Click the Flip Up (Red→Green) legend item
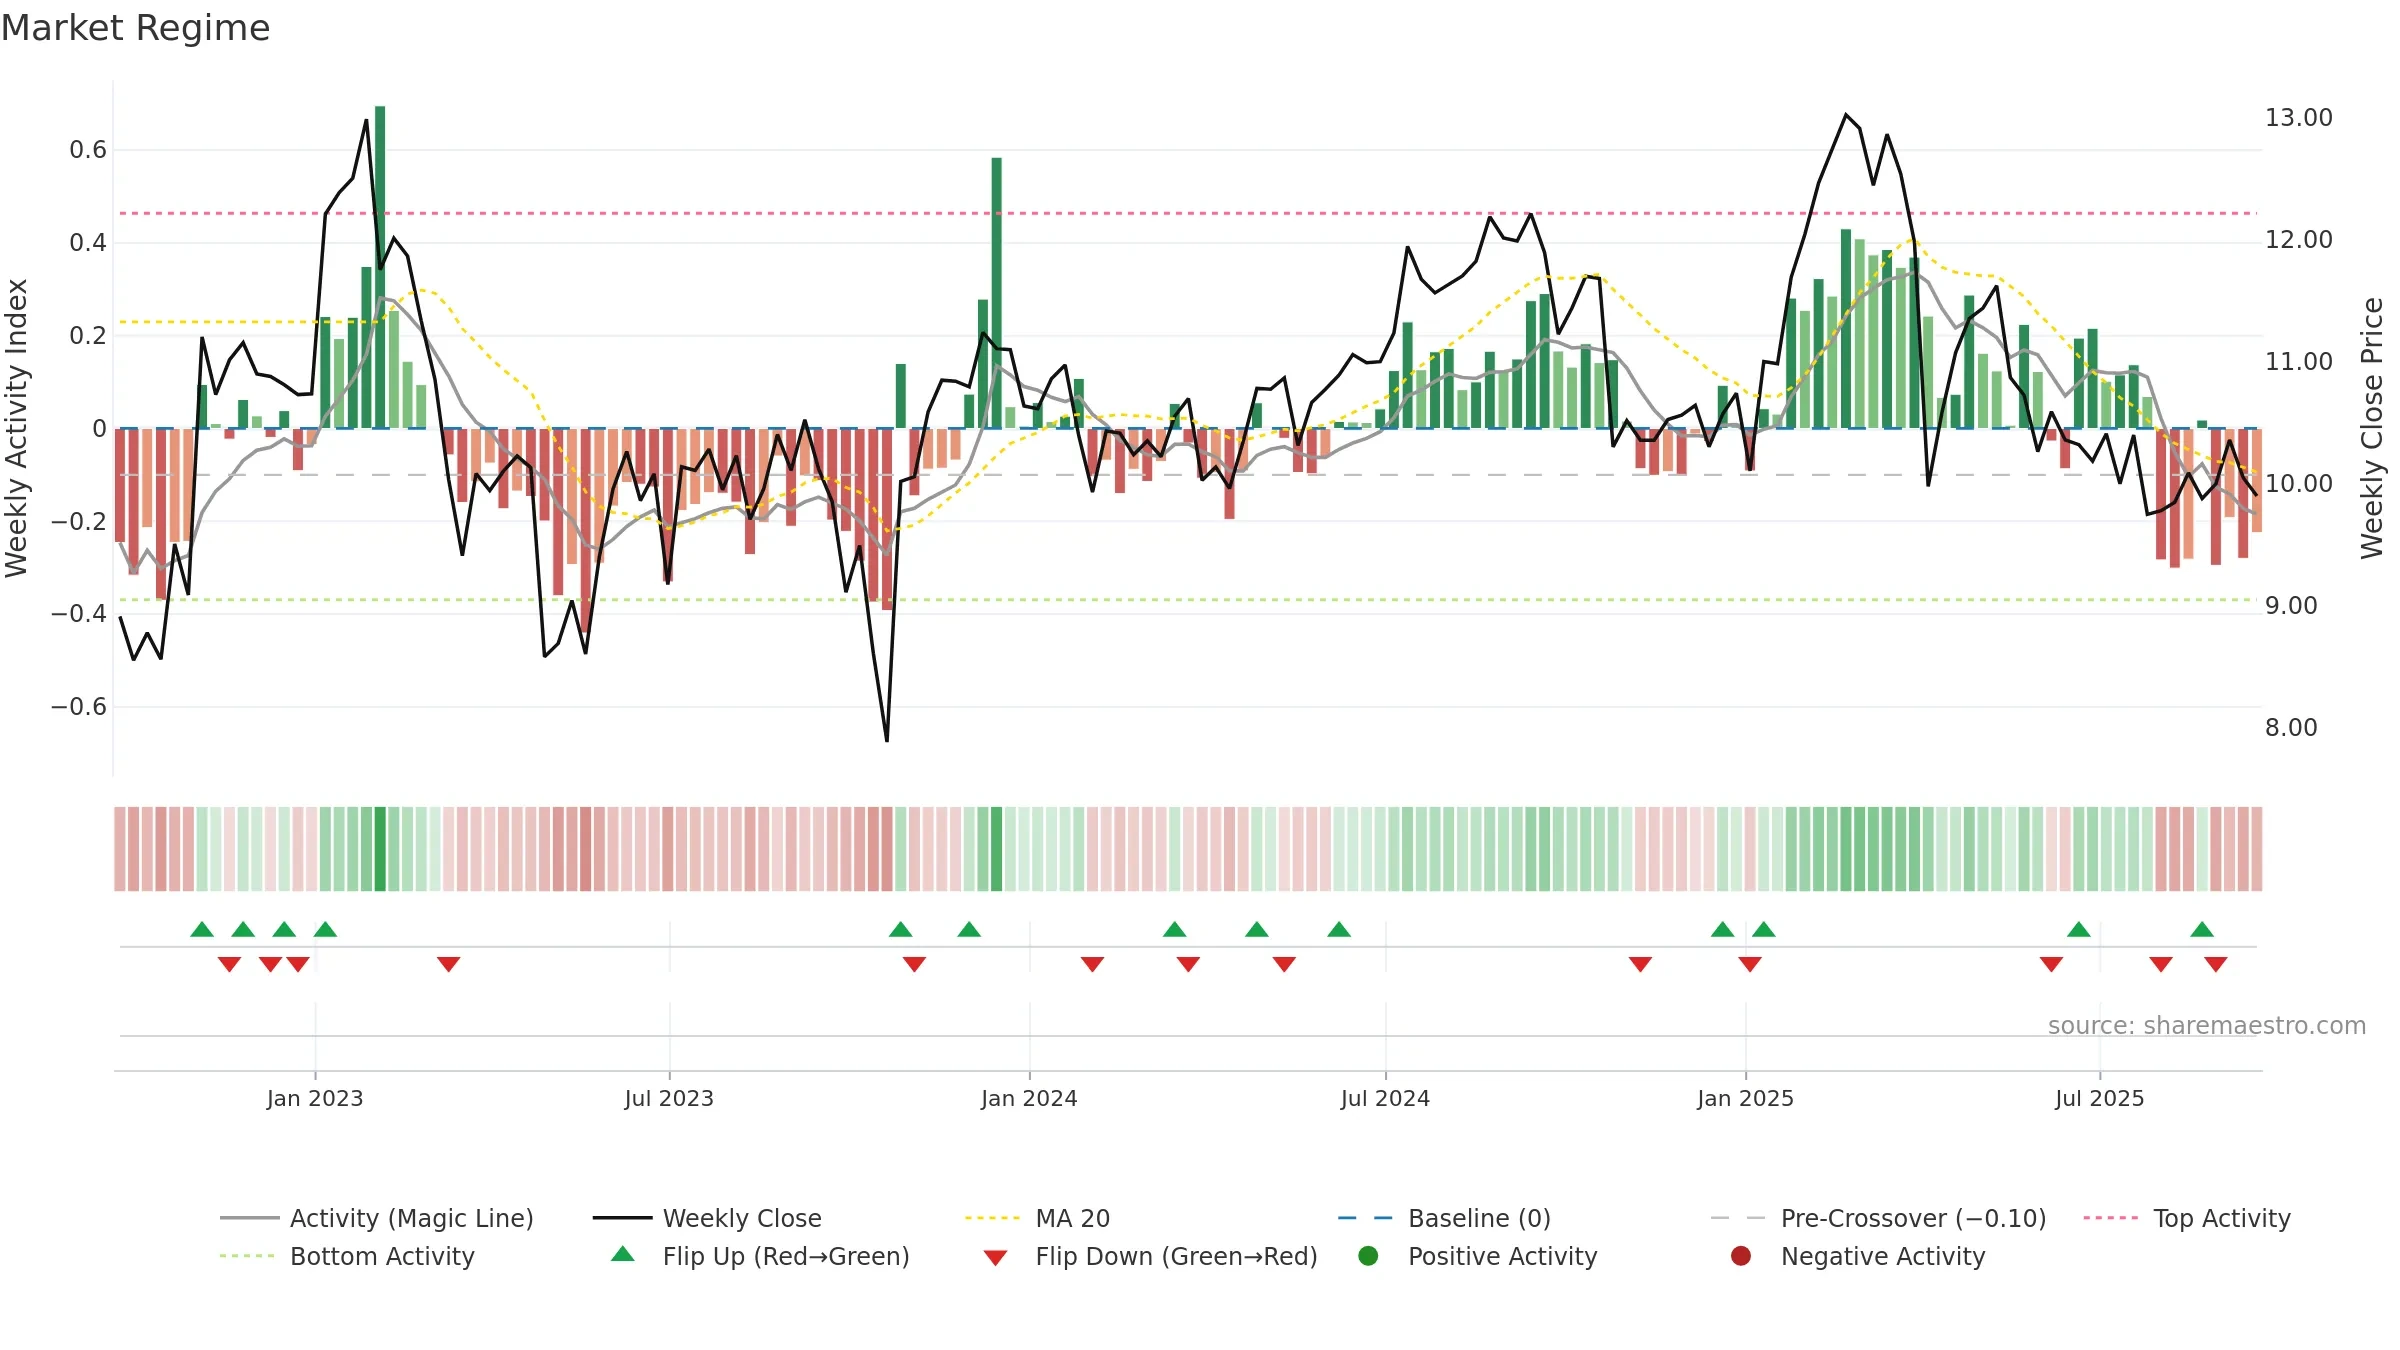The image size is (2400, 1350). coord(760,1256)
